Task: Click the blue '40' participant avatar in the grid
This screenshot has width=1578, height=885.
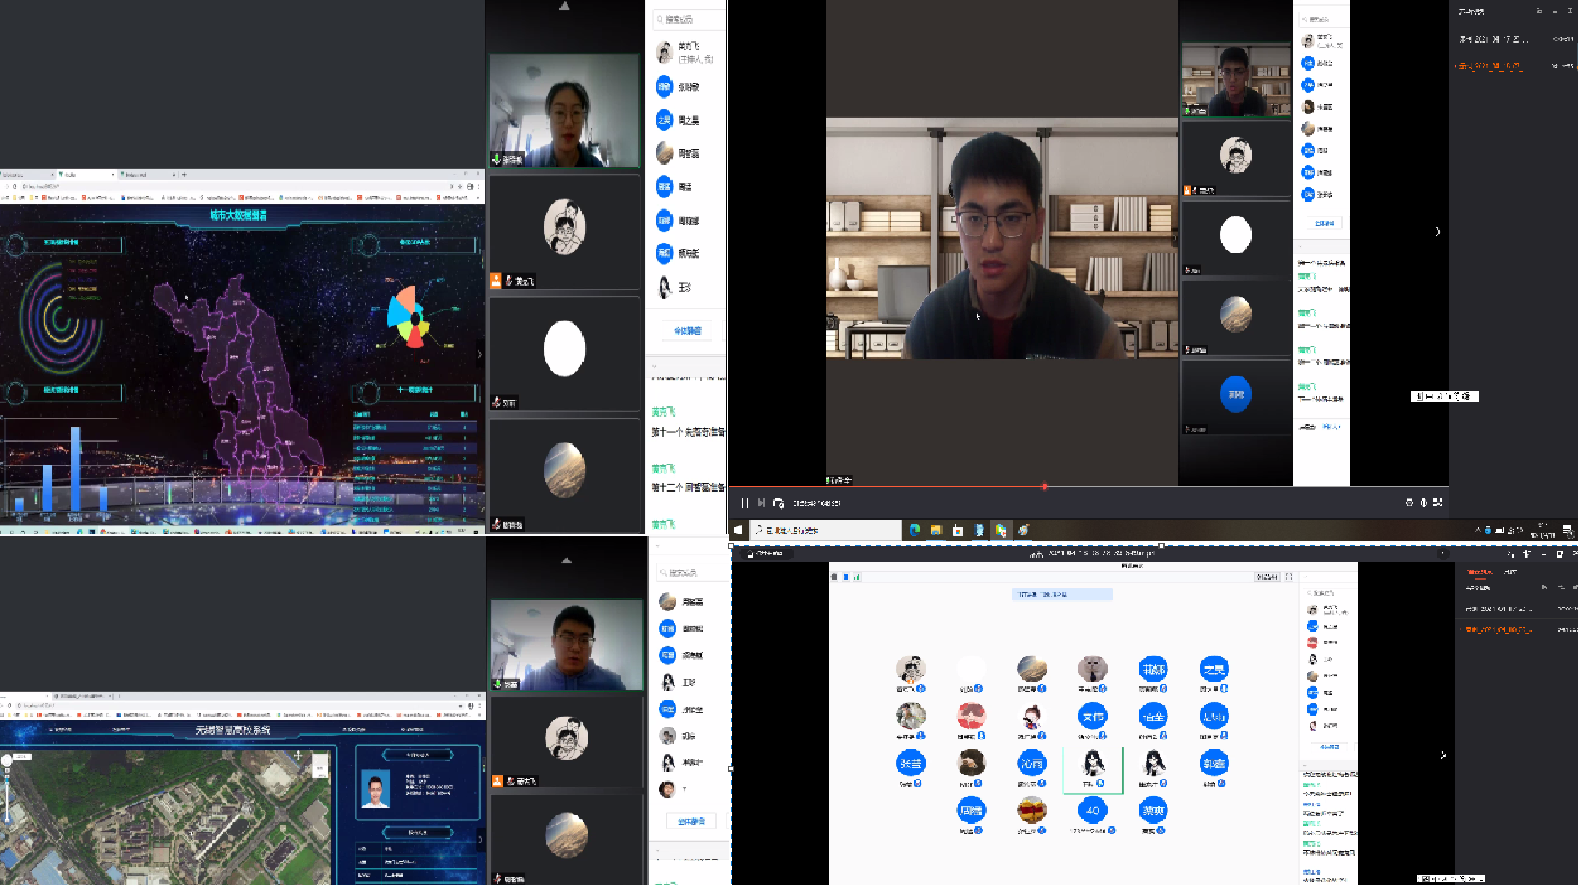Action: pos(1092,811)
